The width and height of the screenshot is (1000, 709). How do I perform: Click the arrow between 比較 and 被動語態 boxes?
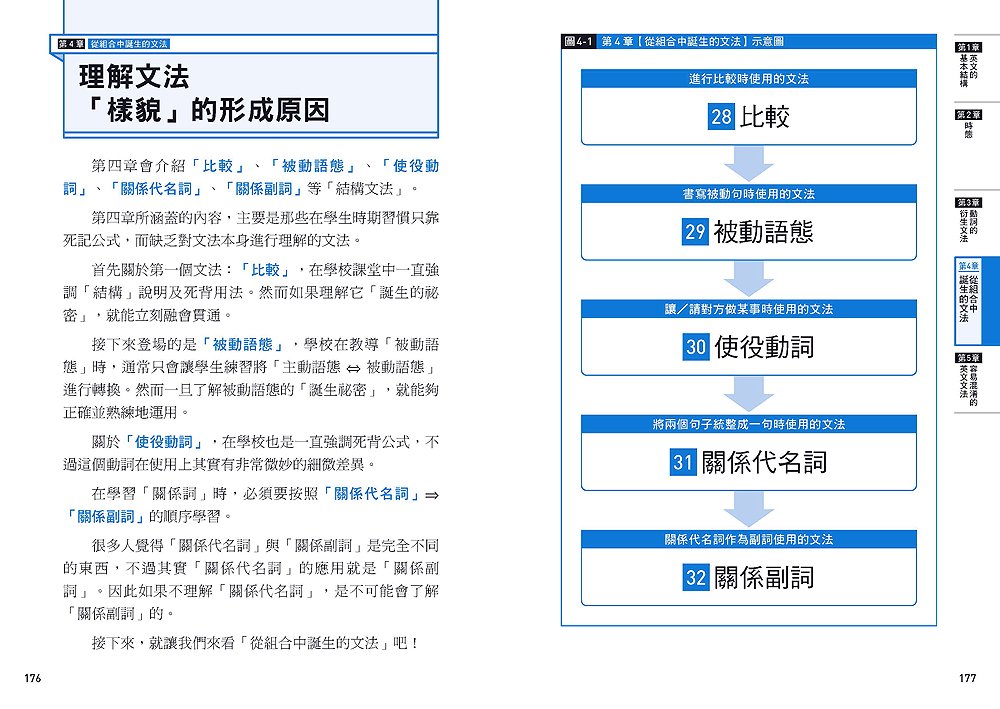749,164
